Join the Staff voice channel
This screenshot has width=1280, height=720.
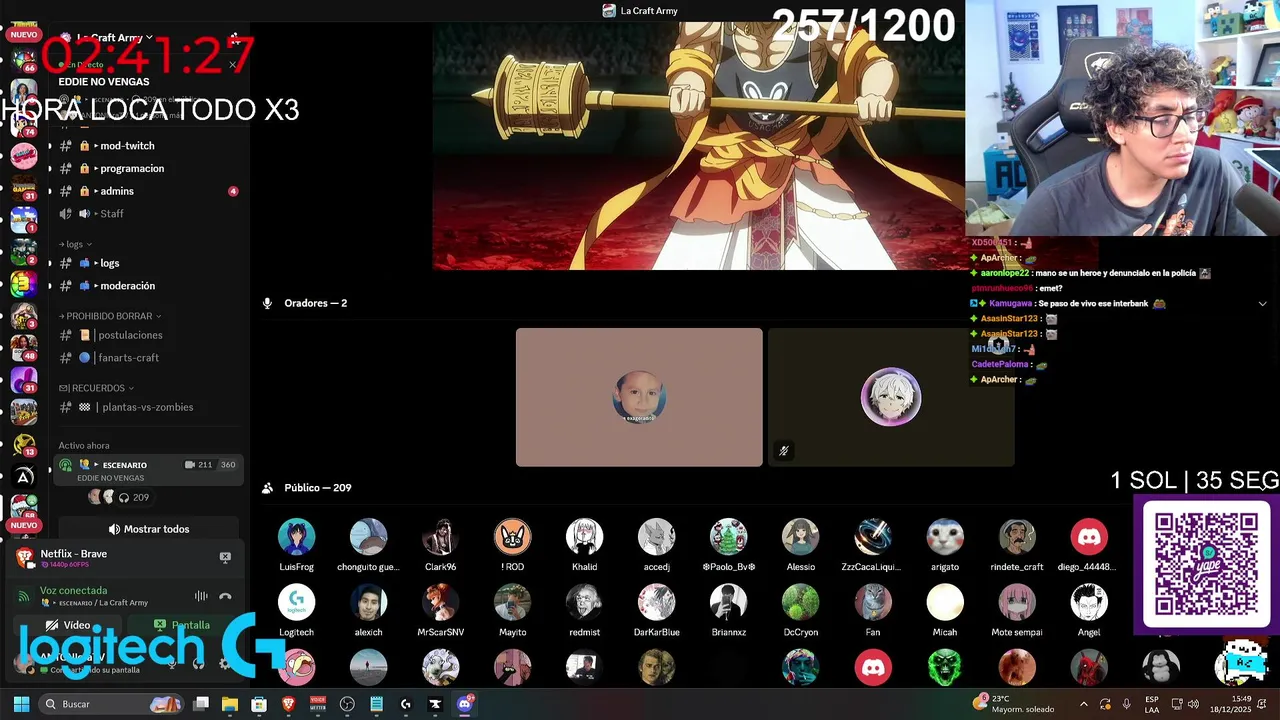(x=148, y=213)
